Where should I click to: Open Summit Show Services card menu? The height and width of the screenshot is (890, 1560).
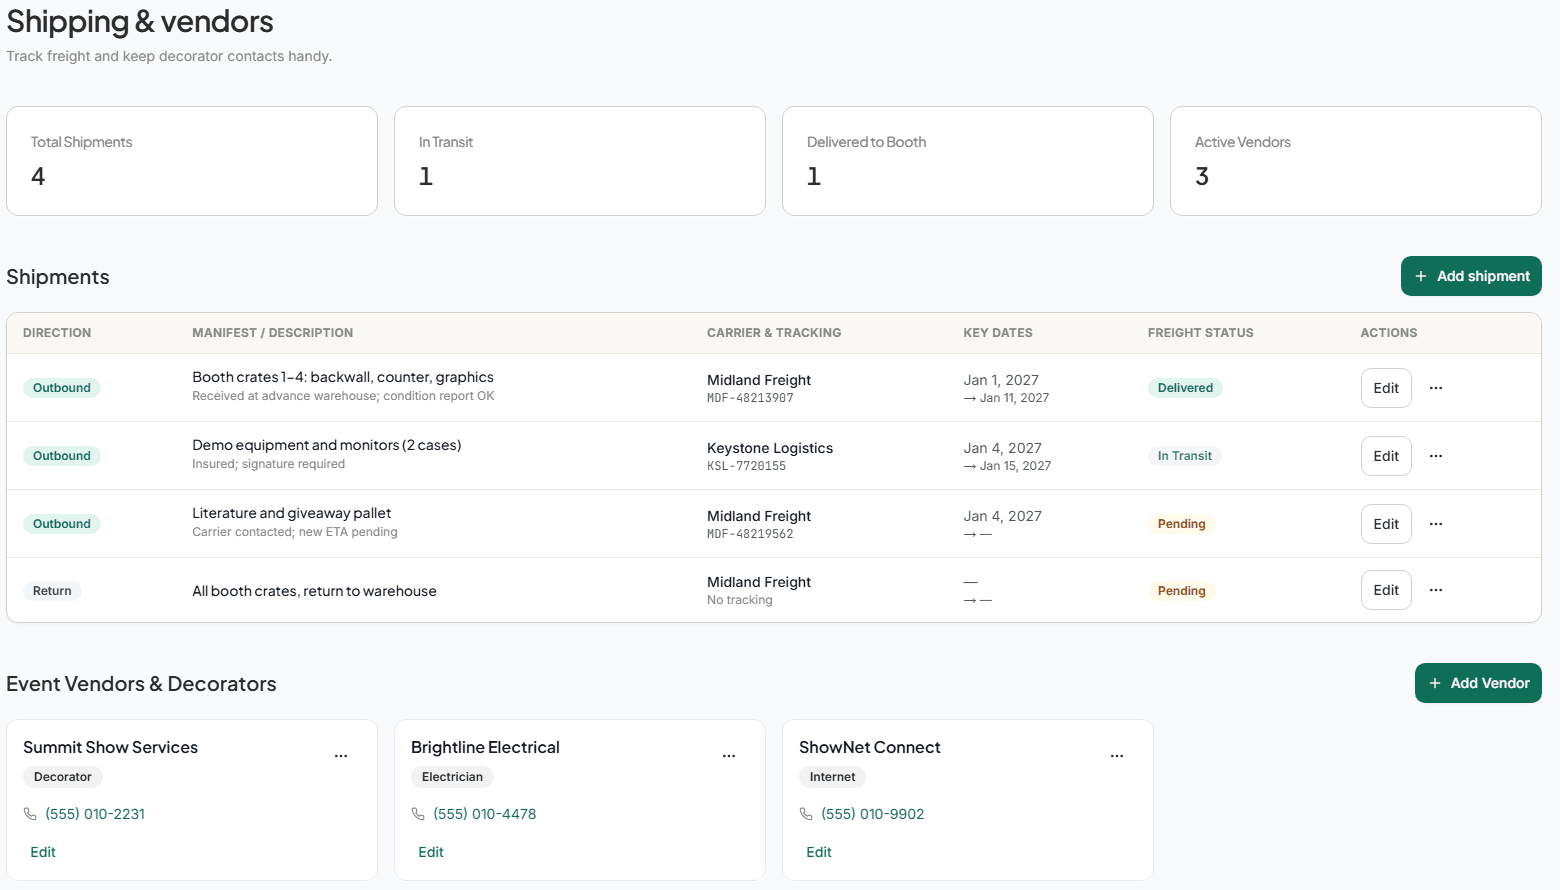341,756
